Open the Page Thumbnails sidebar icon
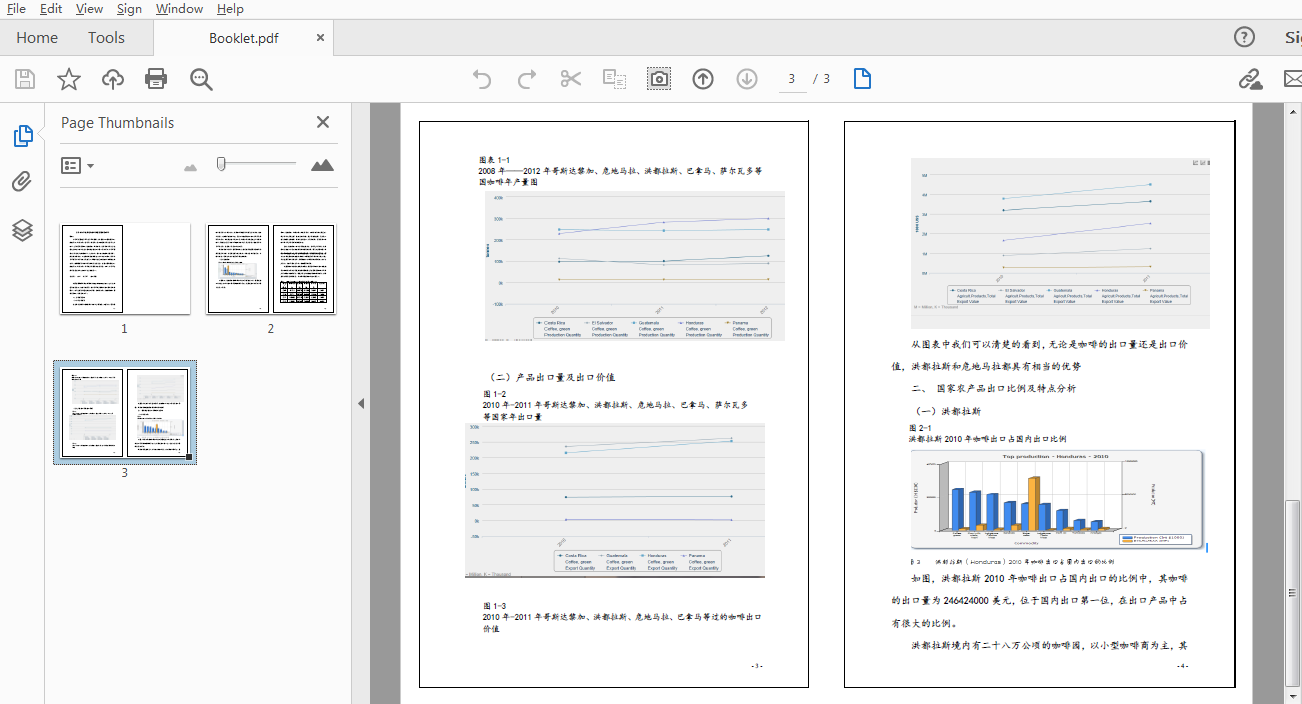Viewport: 1302px width, 704px height. click(x=23, y=137)
